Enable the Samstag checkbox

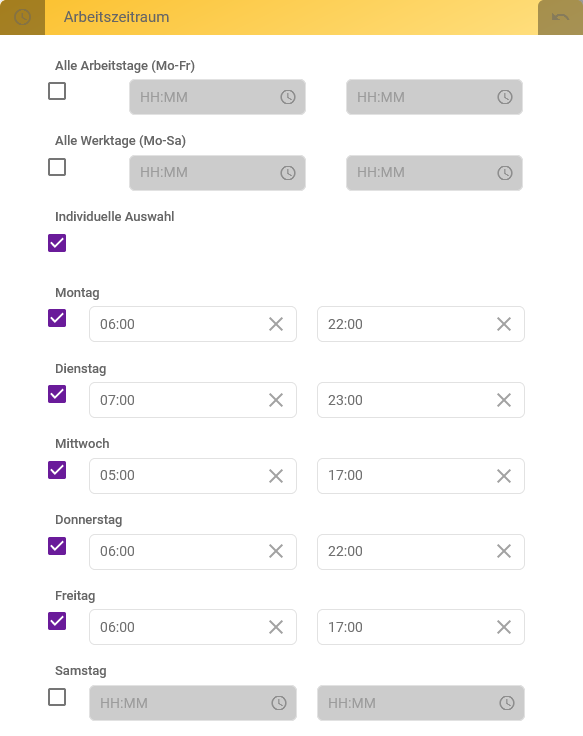tap(57, 698)
